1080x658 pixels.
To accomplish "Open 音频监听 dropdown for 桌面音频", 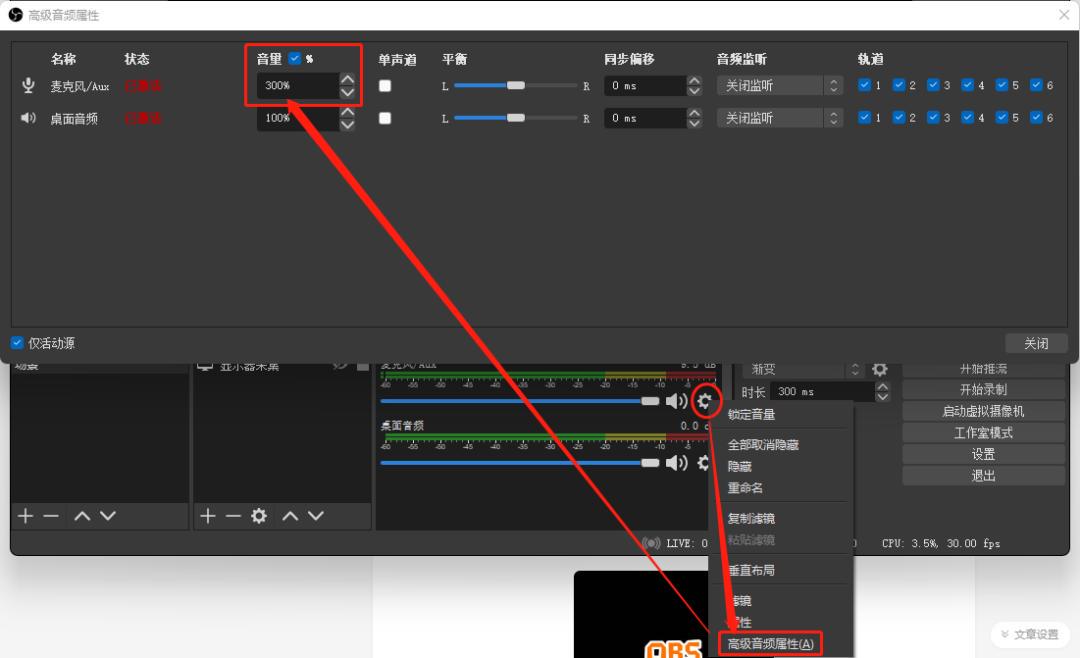I will (x=780, y=118).
